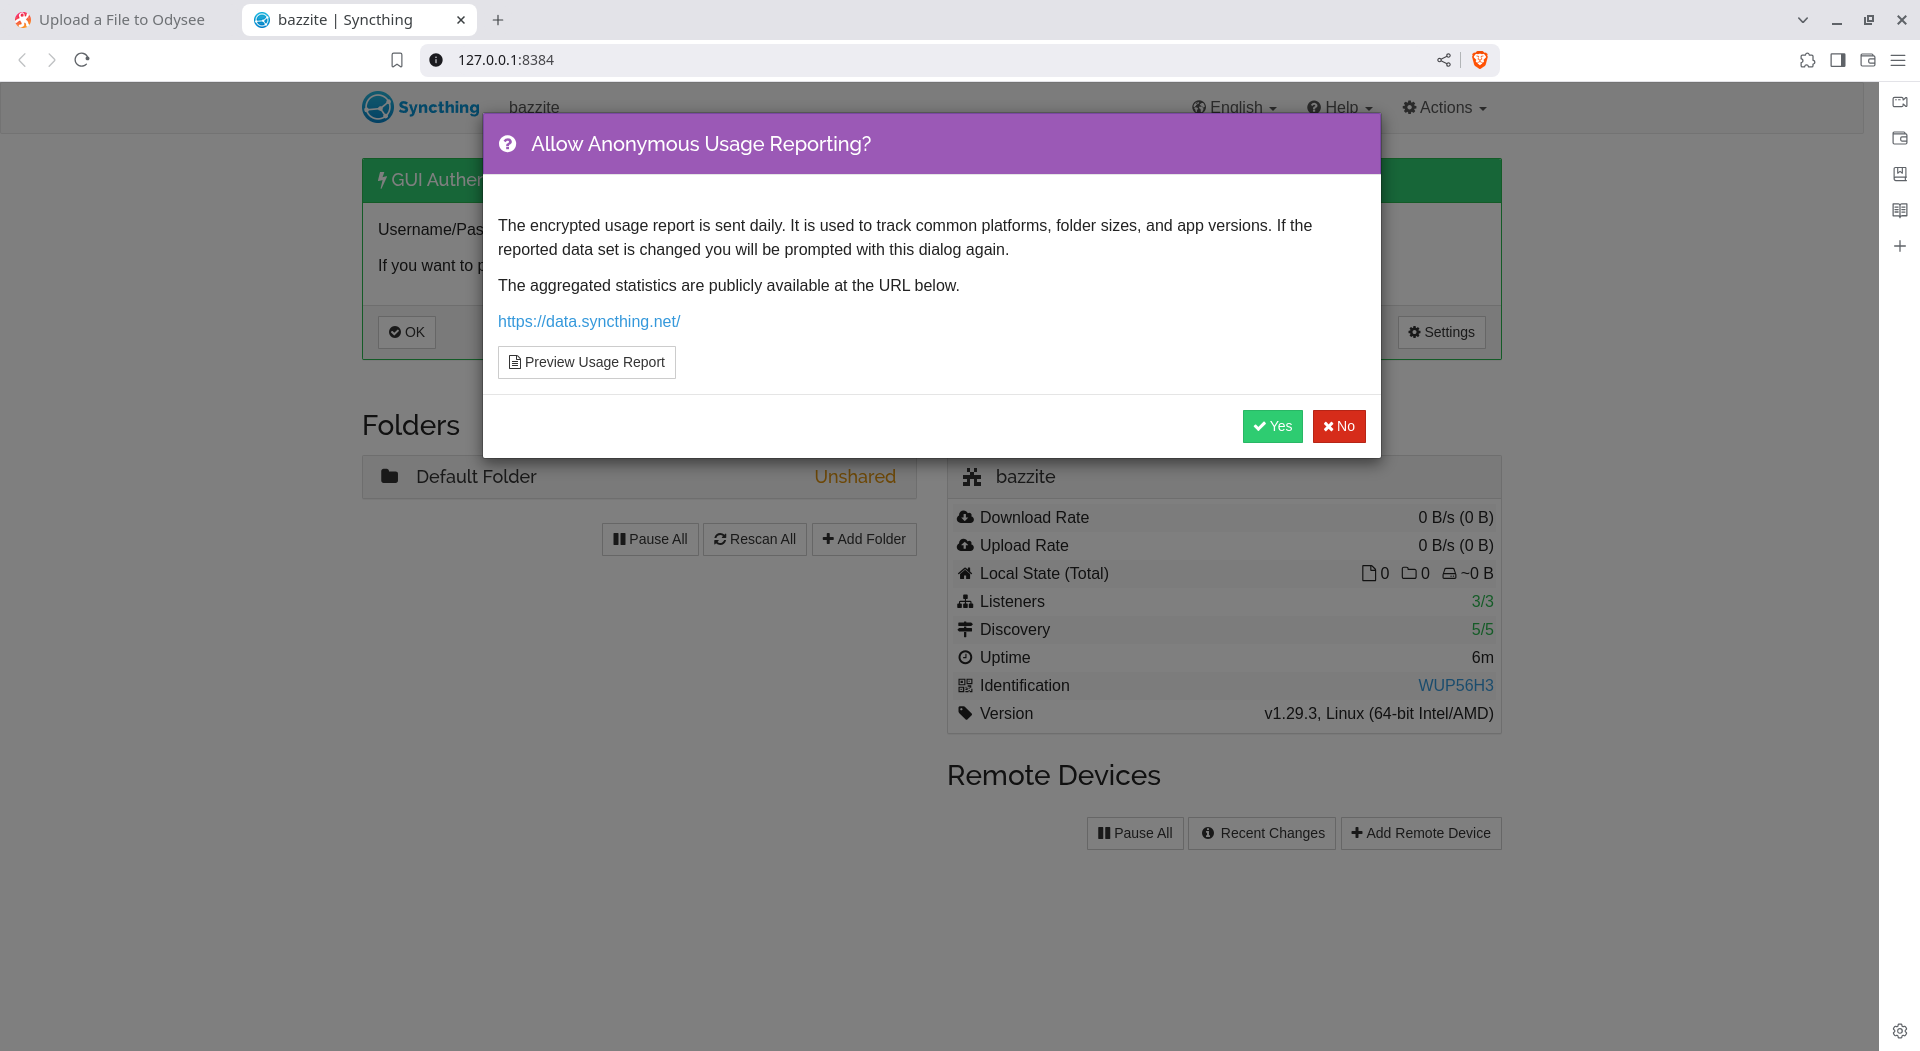This screenshot has height=1051, width=1920.
Task: Click the question mark icon in dialog header
Action: (508, 144)
